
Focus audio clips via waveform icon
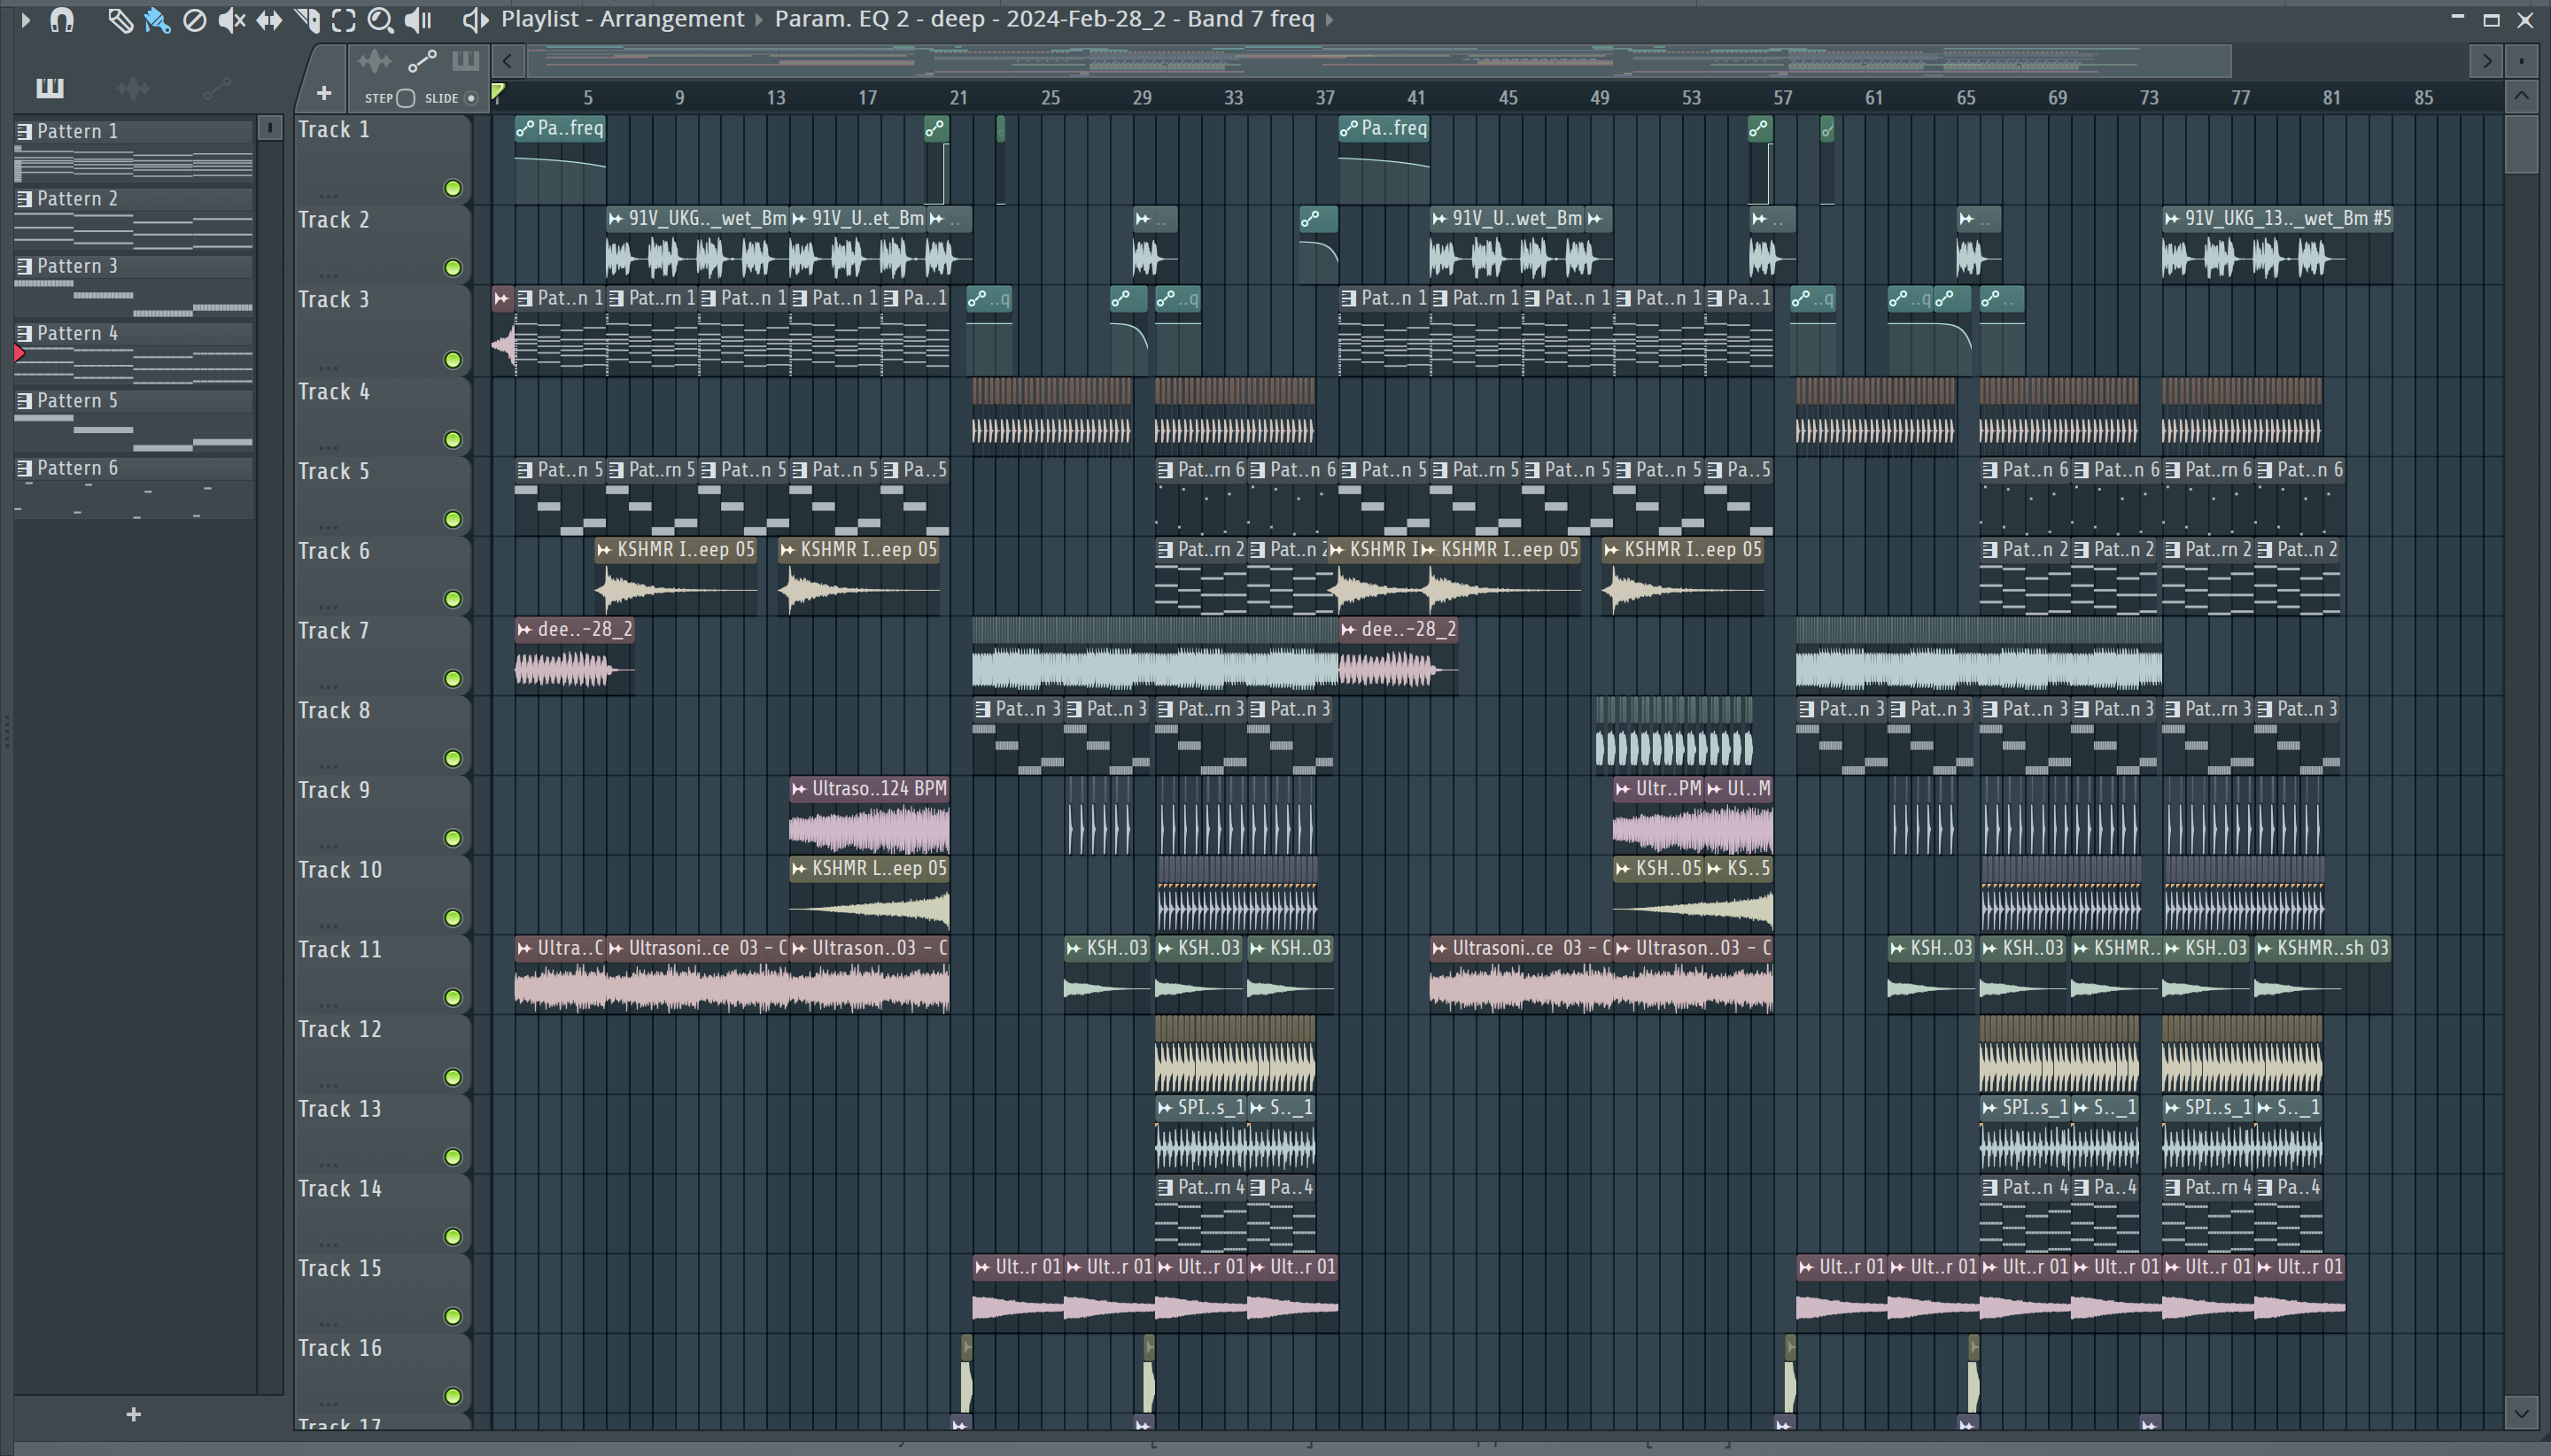[374, 61]
